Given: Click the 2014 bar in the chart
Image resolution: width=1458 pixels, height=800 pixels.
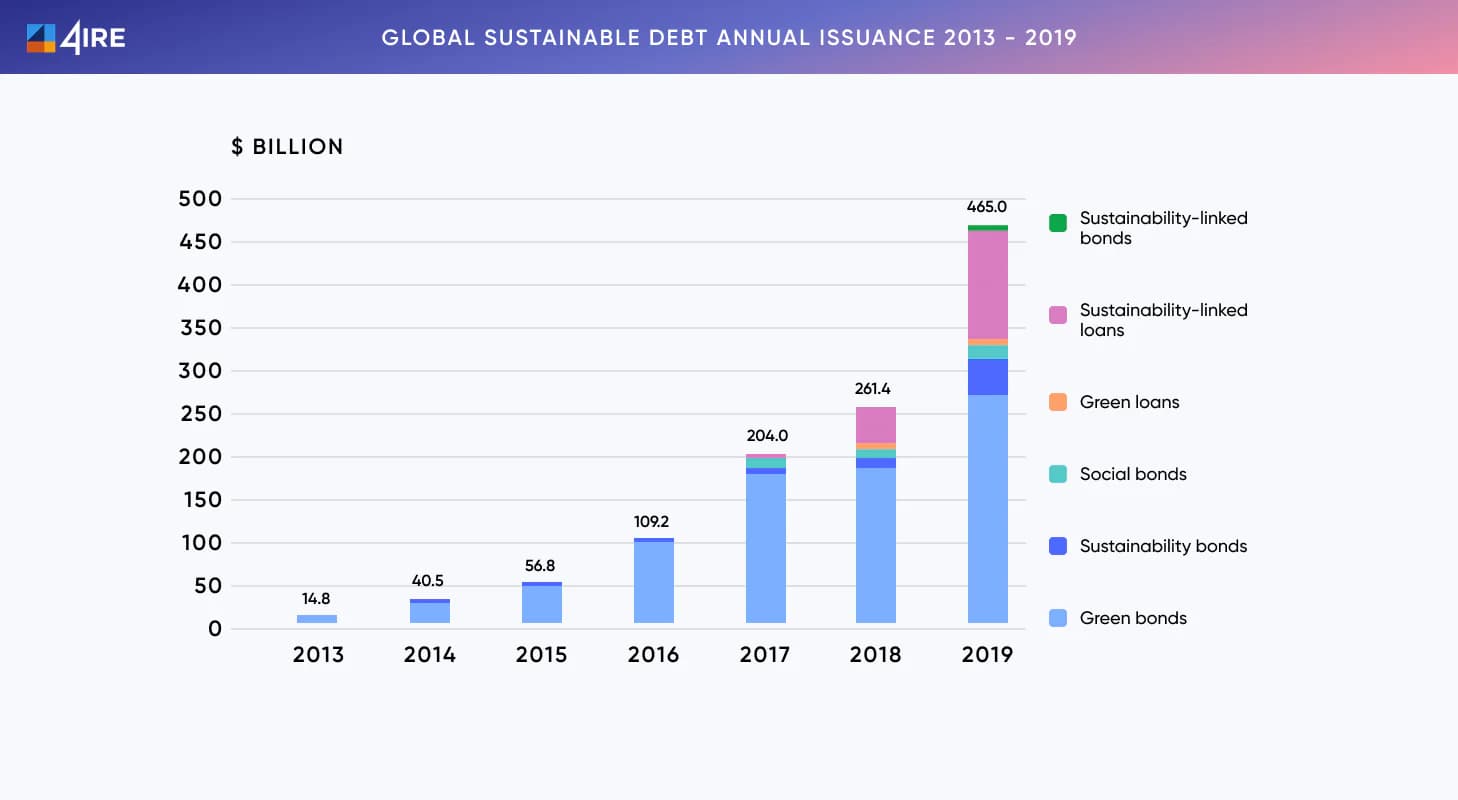Looking at the screenshot, I should click(x=430, y=611).
